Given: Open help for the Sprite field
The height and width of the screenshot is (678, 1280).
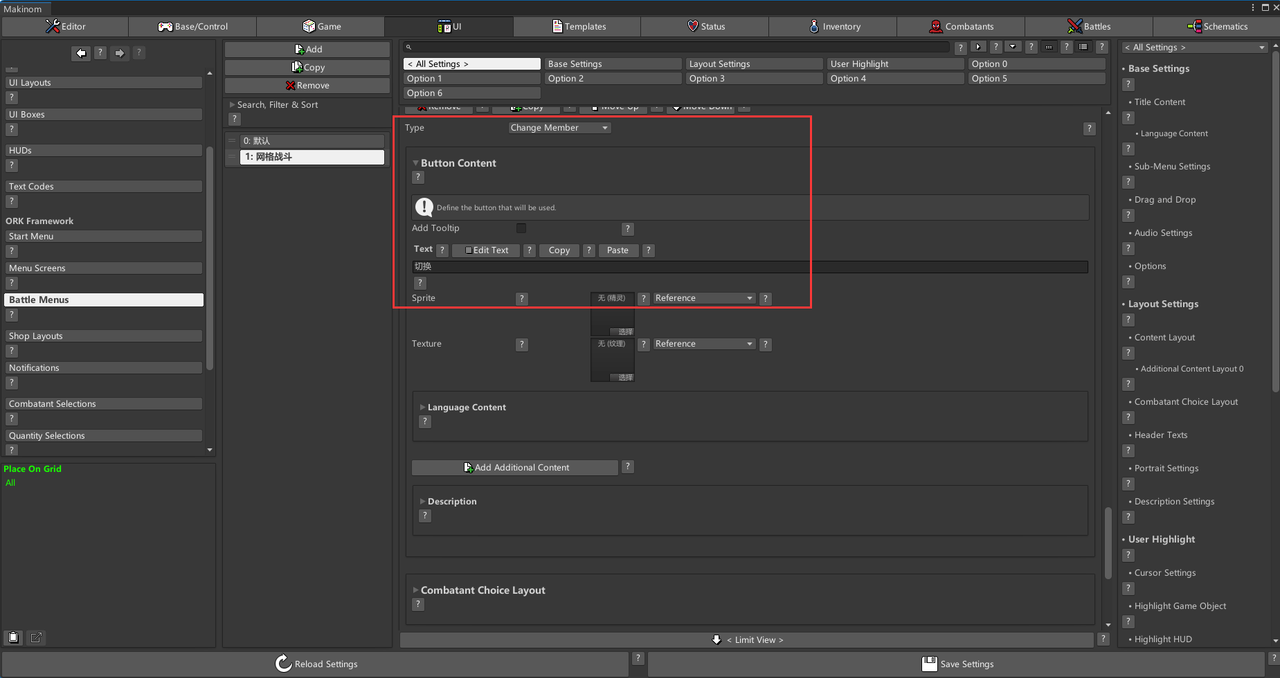Looking at the screenshot, I should point(522,299).
